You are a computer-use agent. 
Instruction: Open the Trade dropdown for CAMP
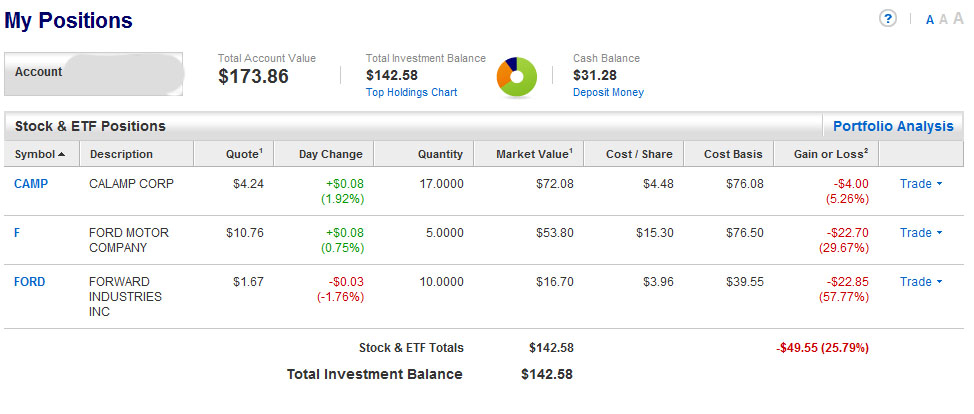coord(920,184)
